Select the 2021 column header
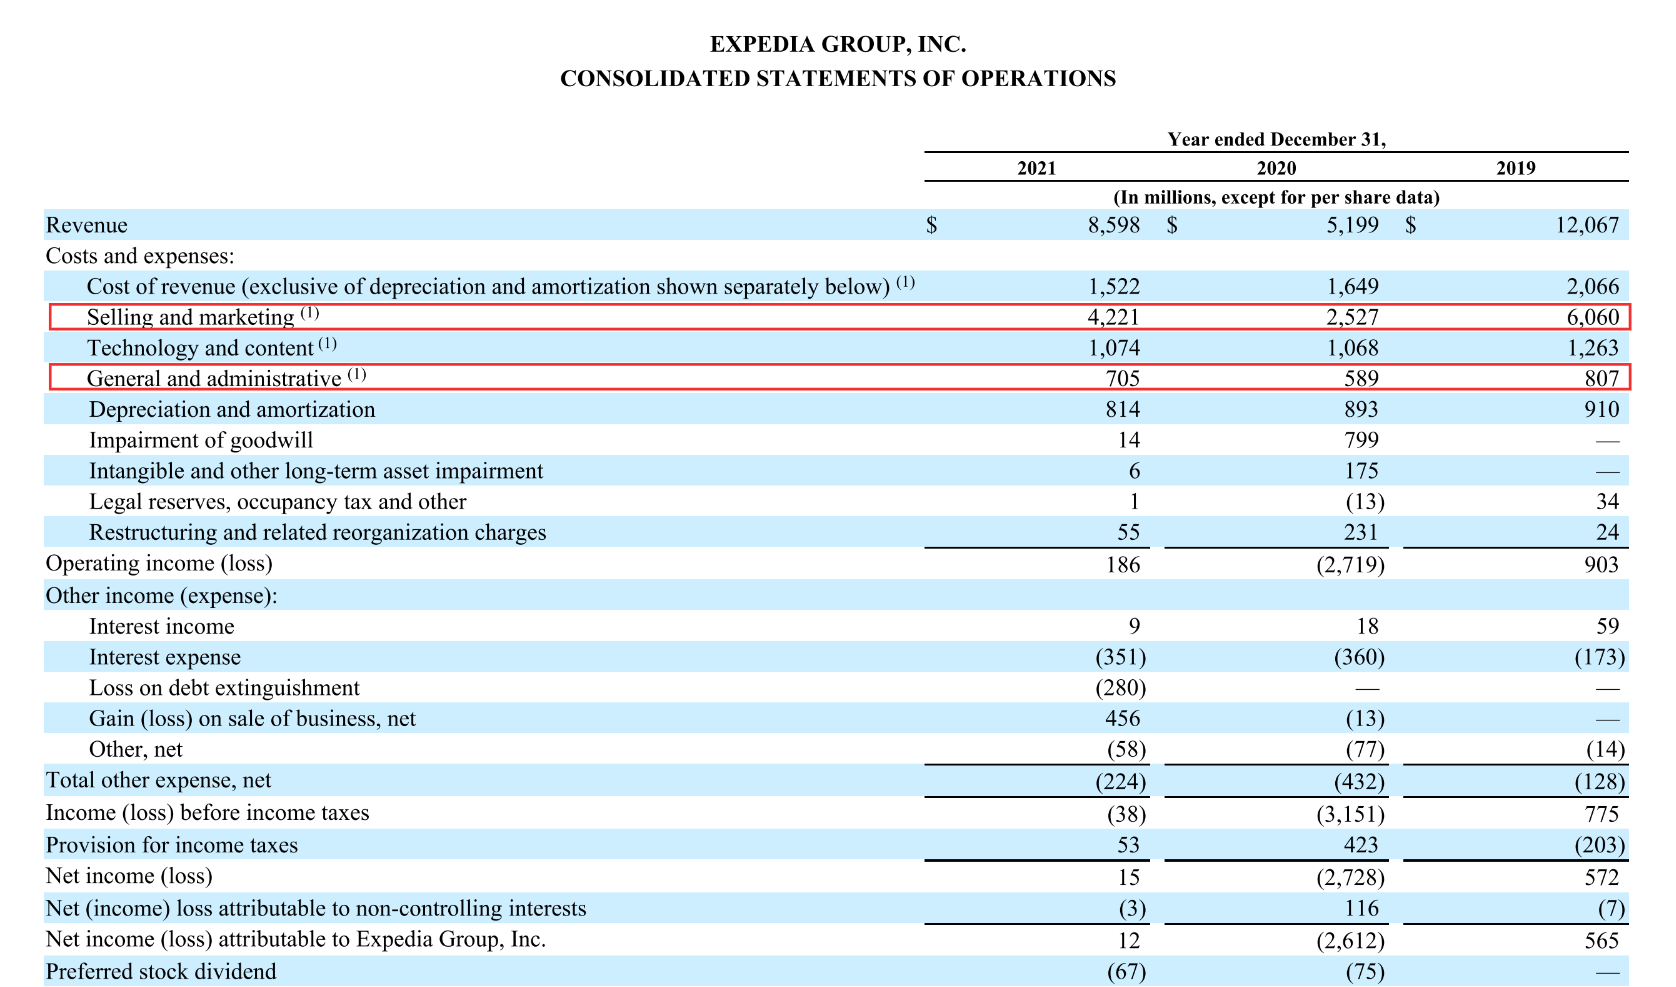Image resolution: width=1676 pixels, height=987 pixels. 1036,168
